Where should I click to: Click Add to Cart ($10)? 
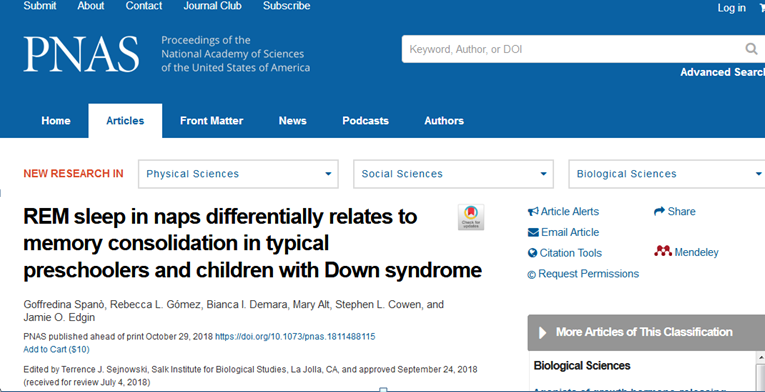(56, 350)
